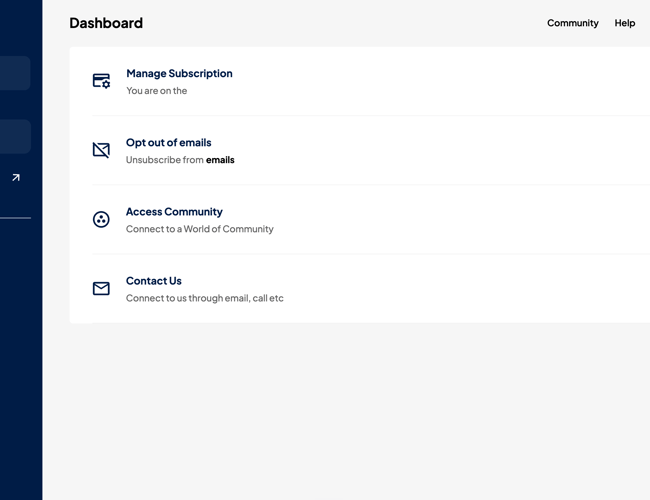650x500 pixels.
Task: Open Contact Us
Action: click(153, 281)
